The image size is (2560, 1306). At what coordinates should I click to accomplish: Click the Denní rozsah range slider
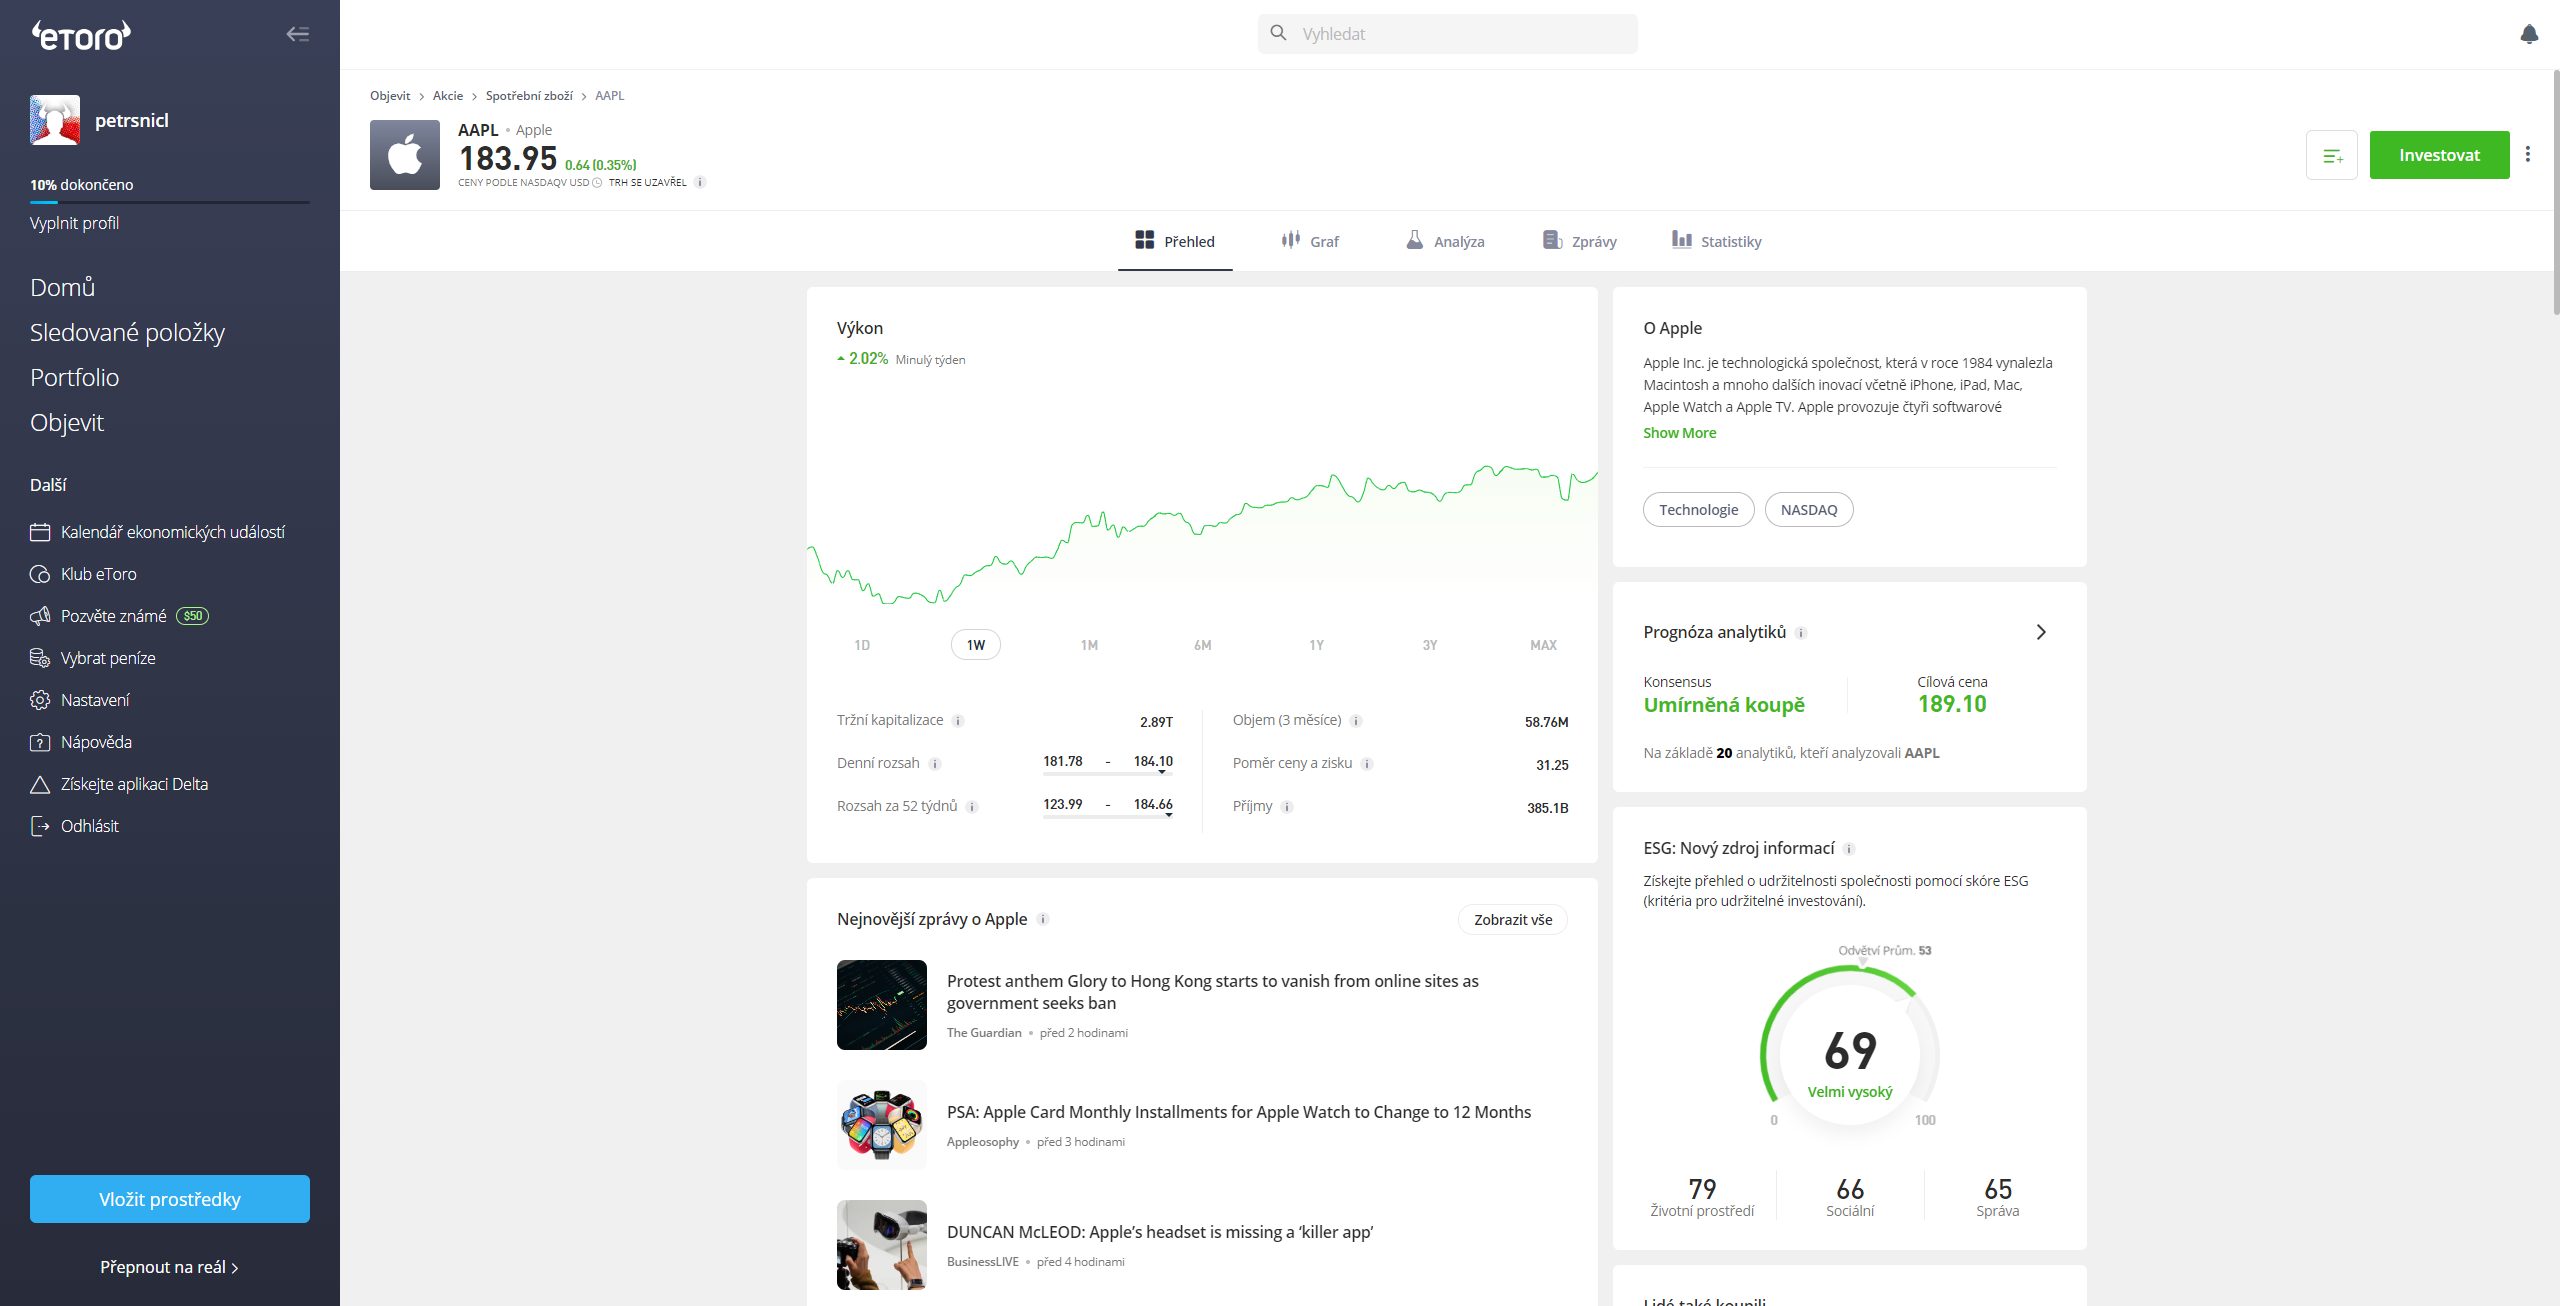[x=1108, y=773]
